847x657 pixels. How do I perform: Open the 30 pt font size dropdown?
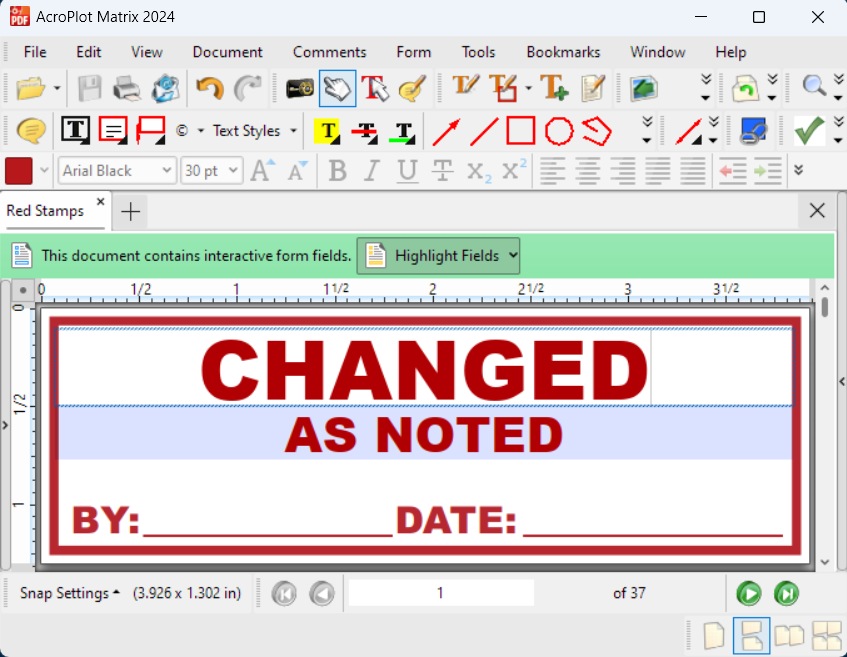coord(211,171)
